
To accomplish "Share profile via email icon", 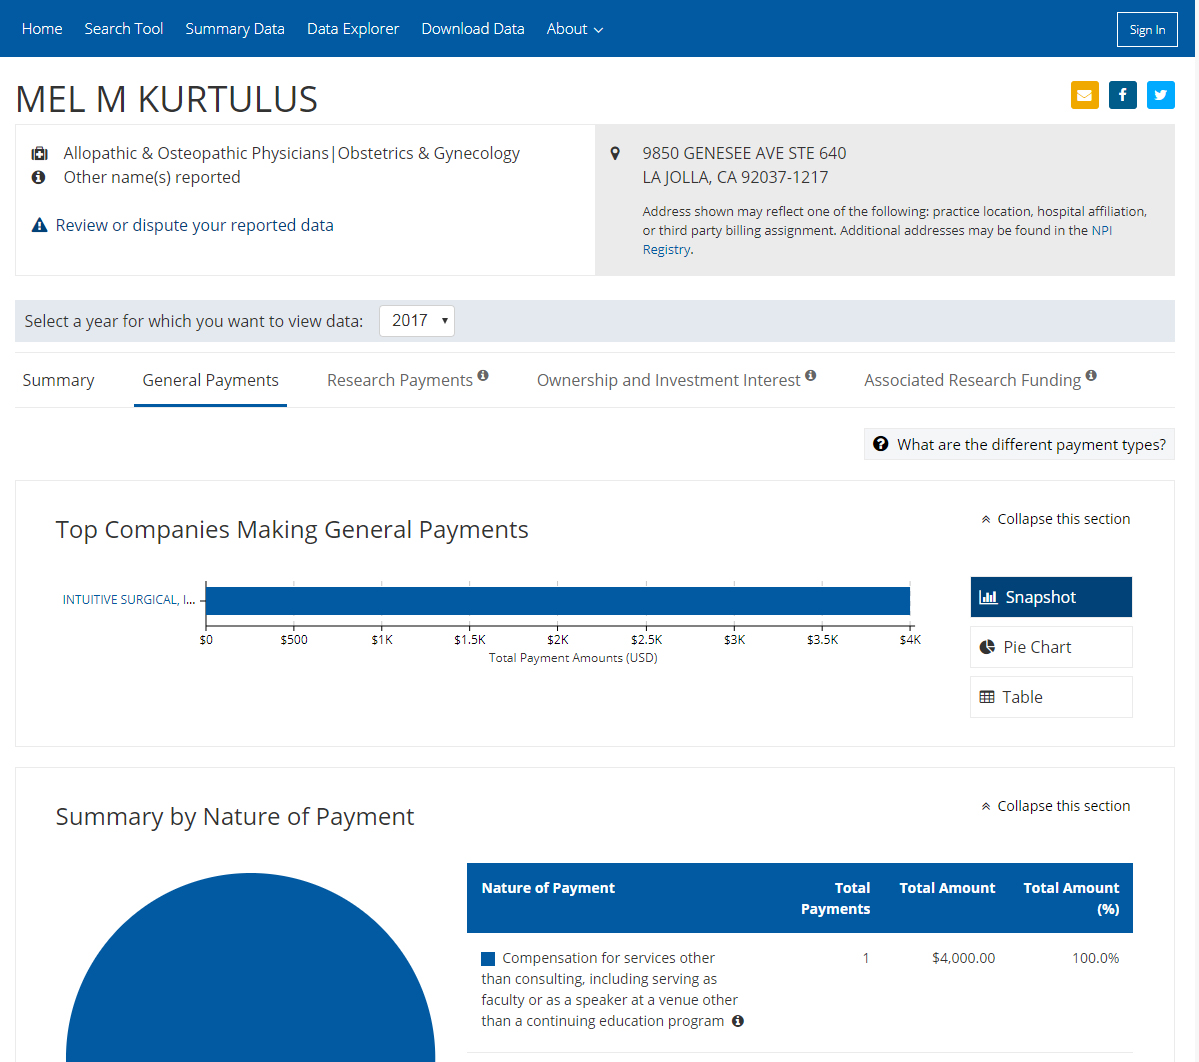I will (x=1084, y=95).
